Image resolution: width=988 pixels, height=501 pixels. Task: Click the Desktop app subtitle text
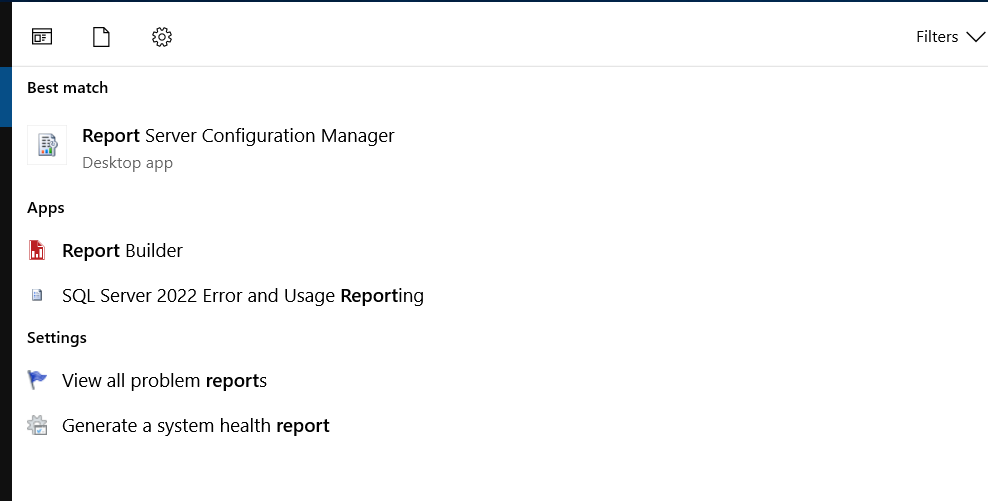click(x=127, y=163)
